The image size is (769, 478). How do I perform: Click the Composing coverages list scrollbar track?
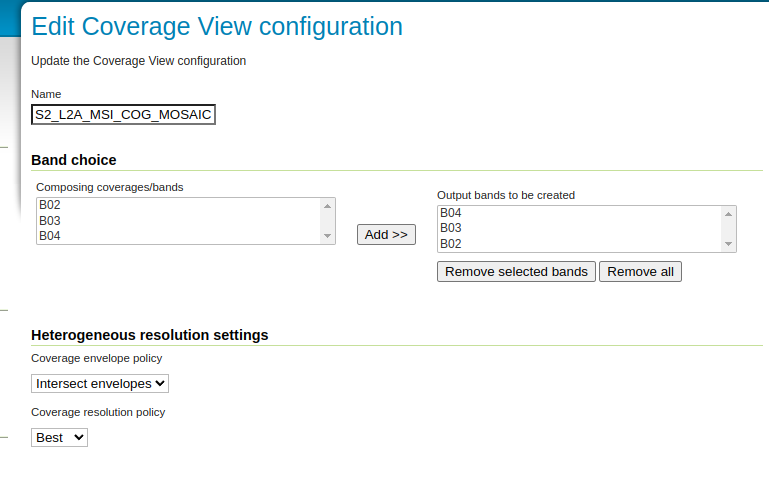click(327, 221)
